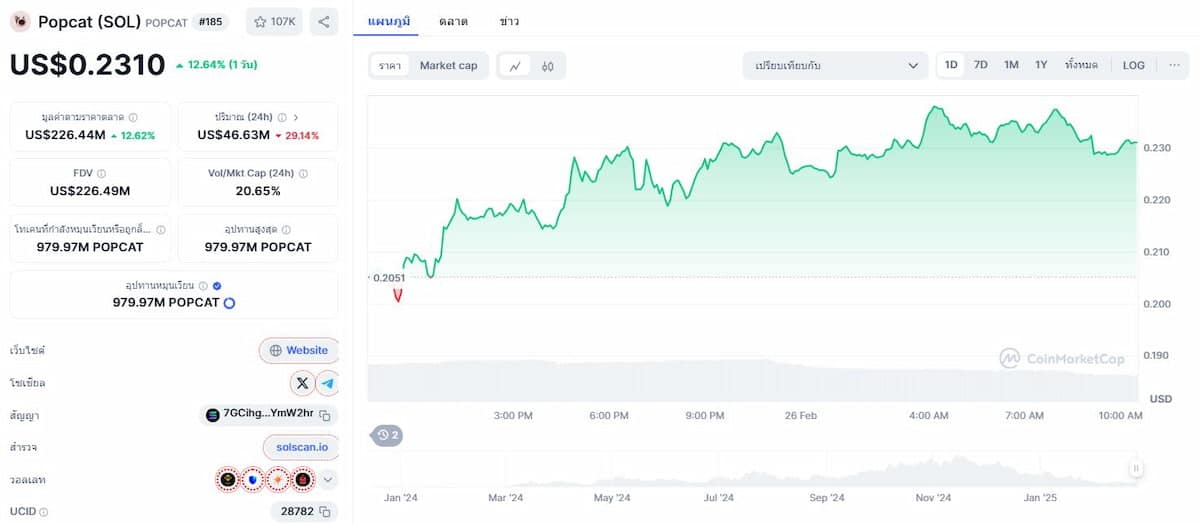Expand 24h volume details arrow

click(296, 117)
